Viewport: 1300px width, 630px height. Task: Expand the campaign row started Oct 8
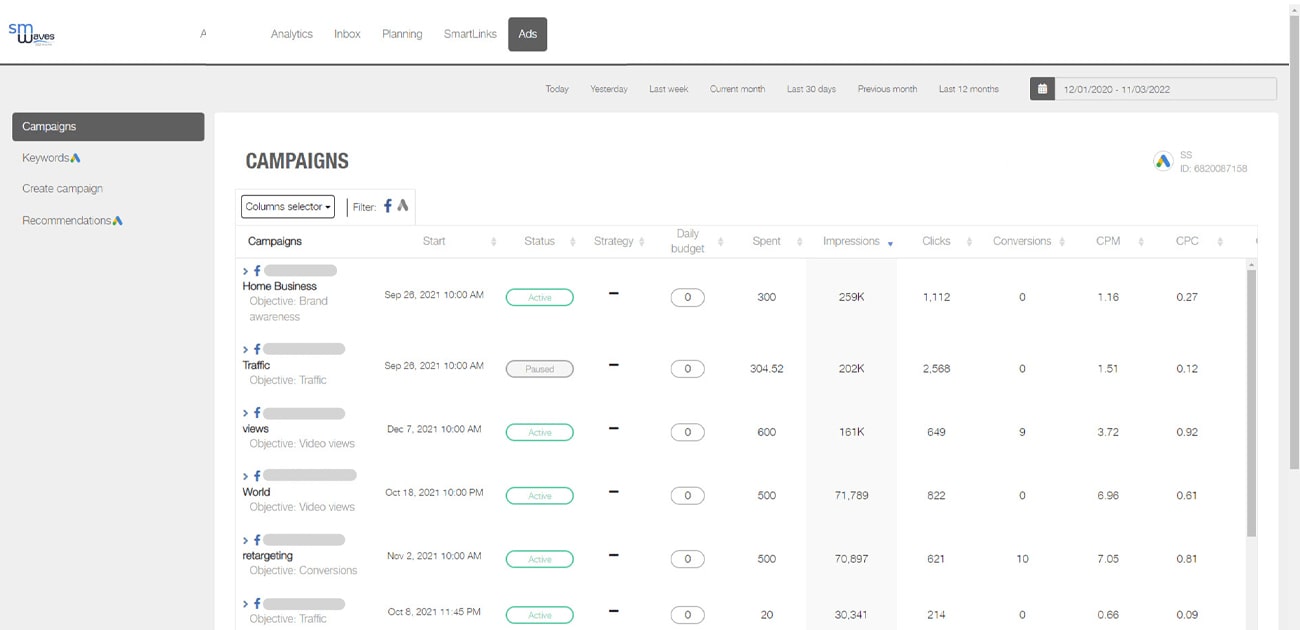(246, 604)
